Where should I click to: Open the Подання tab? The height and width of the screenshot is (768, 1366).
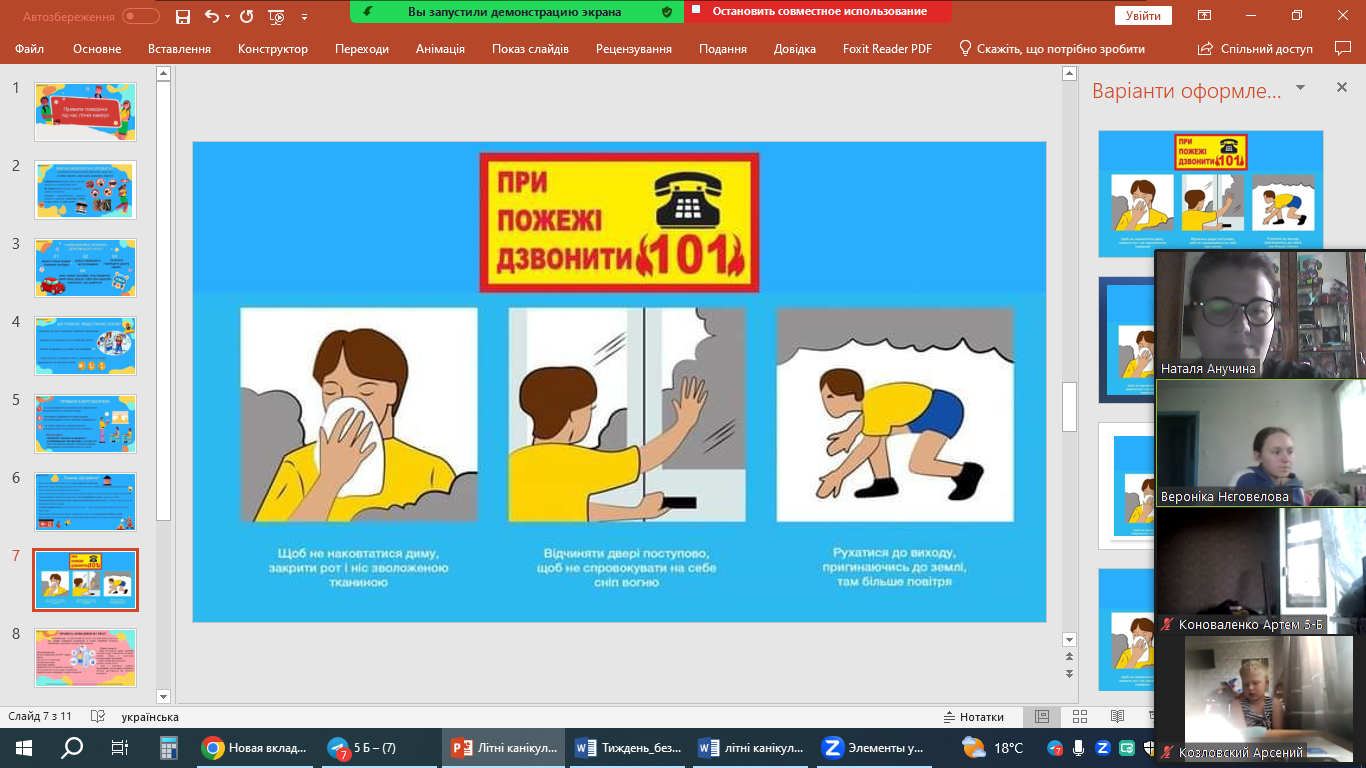click(723, 48)
